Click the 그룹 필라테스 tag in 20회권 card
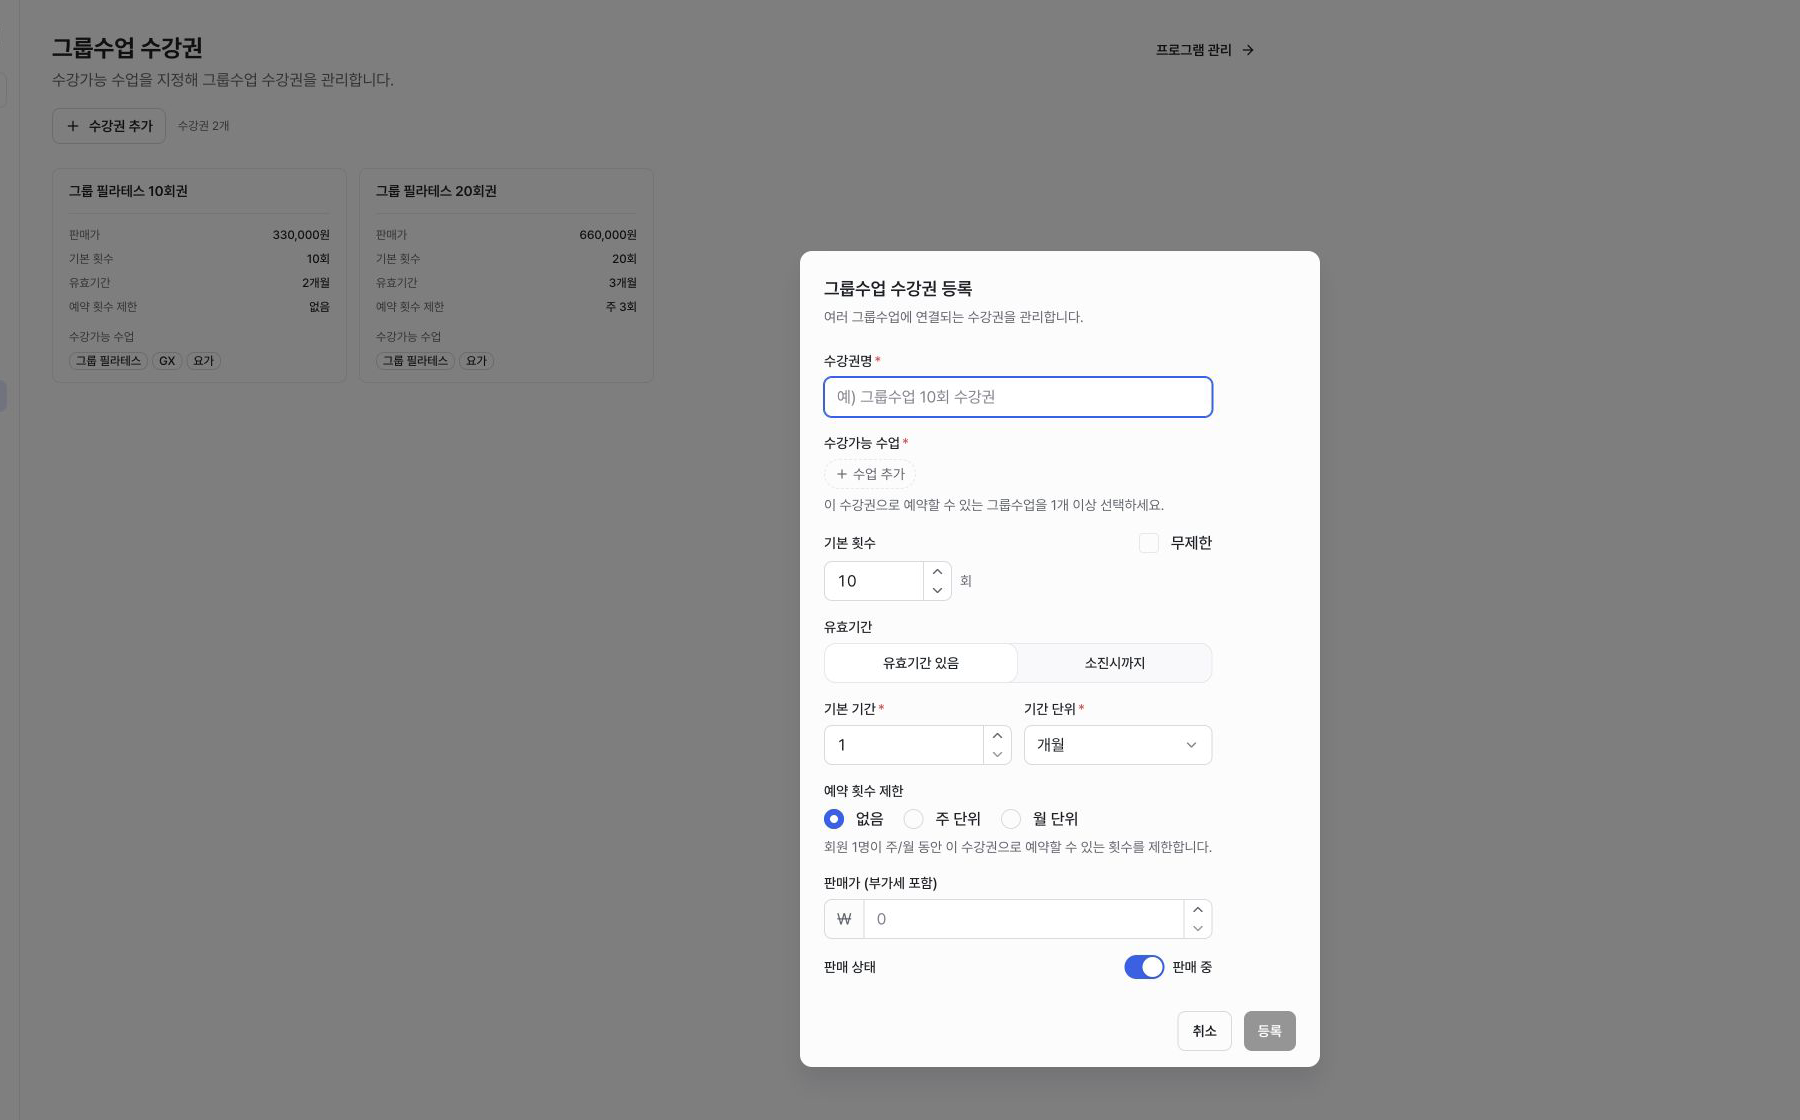Screen dimensions: 1800x1120 416,361
